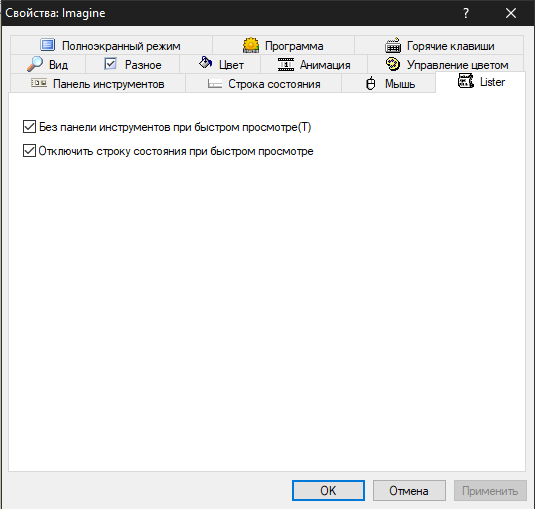Viewport: 535px width, 509px height.
Task: Click the sunflower icon of Программа tab
Action: point(251,45)
